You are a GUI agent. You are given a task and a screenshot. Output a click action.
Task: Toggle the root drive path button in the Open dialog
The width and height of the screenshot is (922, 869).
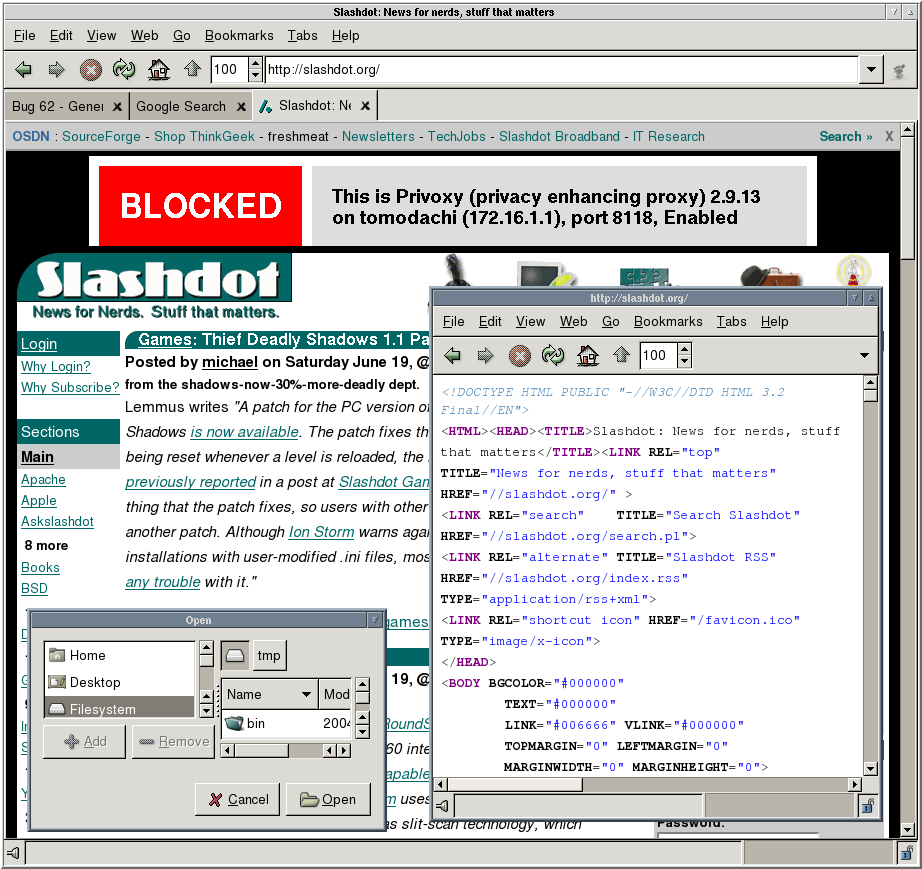click(235, 656)
